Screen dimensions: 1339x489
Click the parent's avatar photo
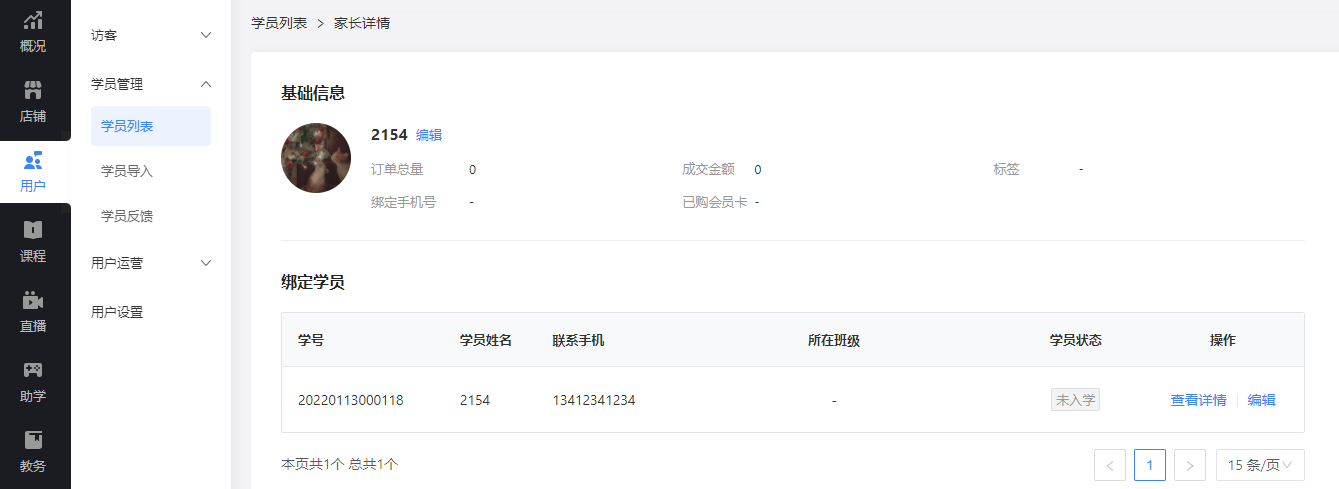[x=316, y=158]
